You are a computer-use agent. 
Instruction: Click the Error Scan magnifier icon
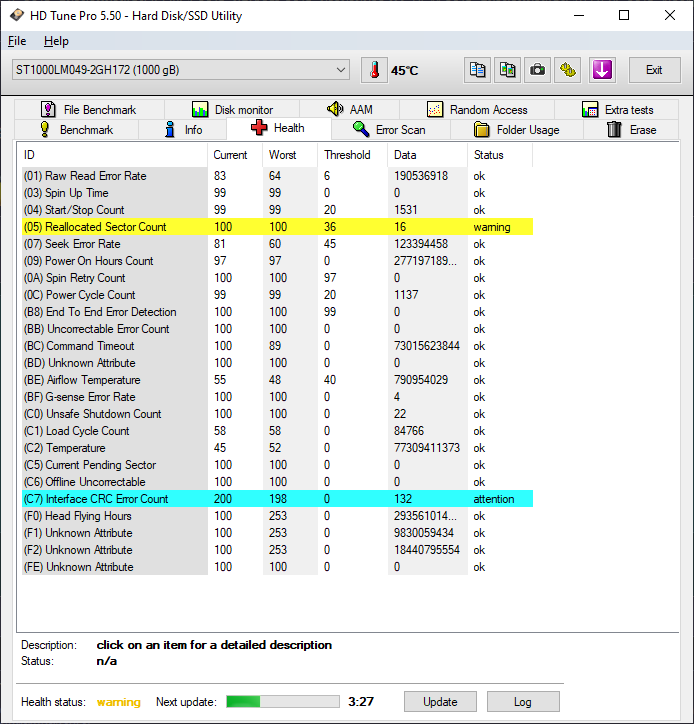coord(361,129)
